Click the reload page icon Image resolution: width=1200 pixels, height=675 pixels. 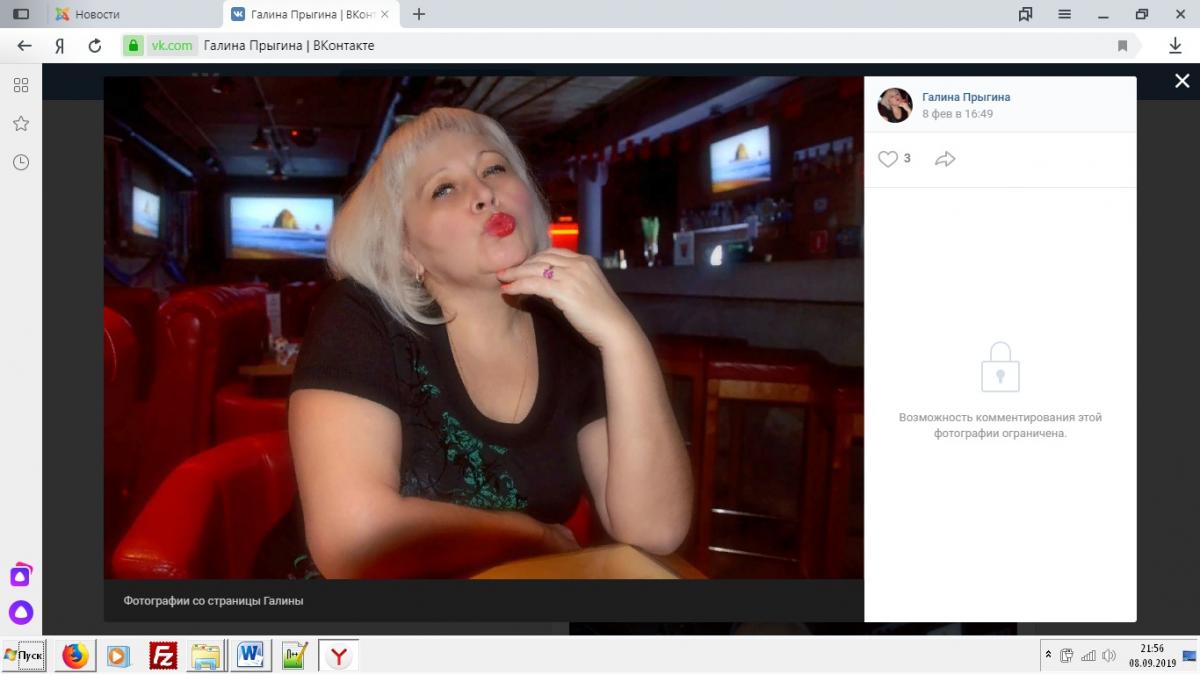point(95,46)
